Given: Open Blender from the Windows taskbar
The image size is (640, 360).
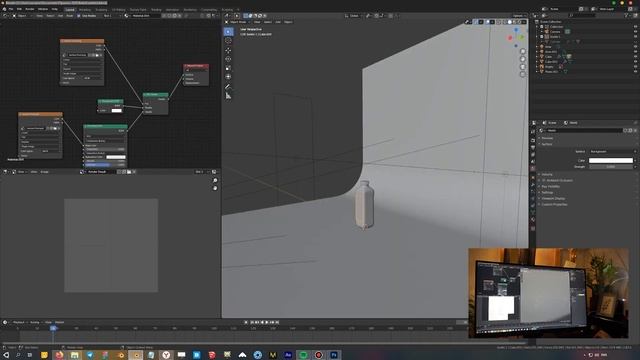Looking at the screenshot, I should [120, 355].
